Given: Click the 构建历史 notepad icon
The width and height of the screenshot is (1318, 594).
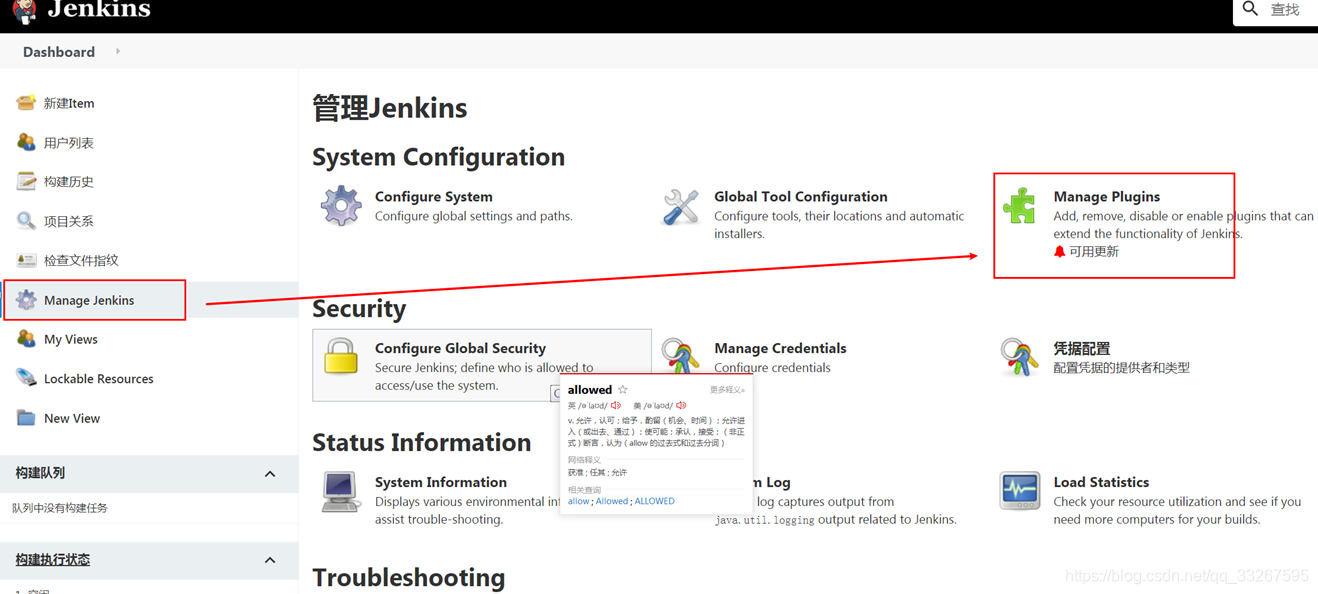Looking at the screenshot, I should click(26, 181).
